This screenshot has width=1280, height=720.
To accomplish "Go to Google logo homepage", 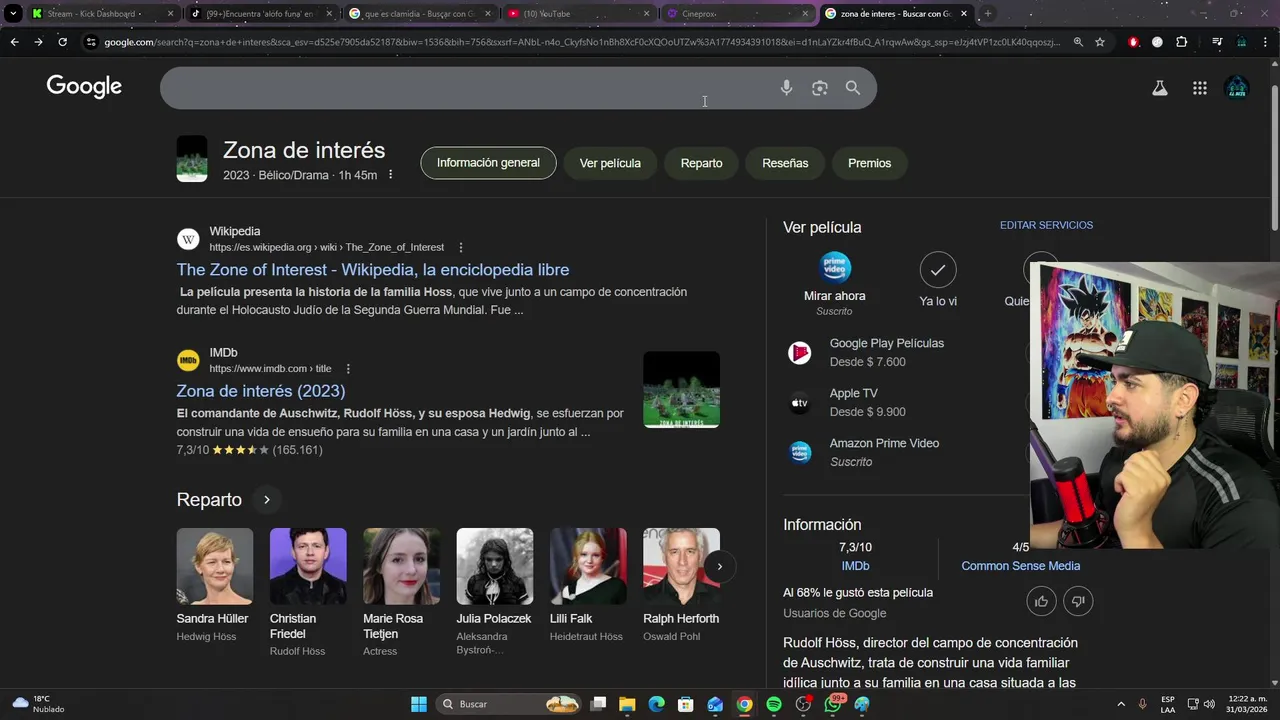I will coord(84,87).
